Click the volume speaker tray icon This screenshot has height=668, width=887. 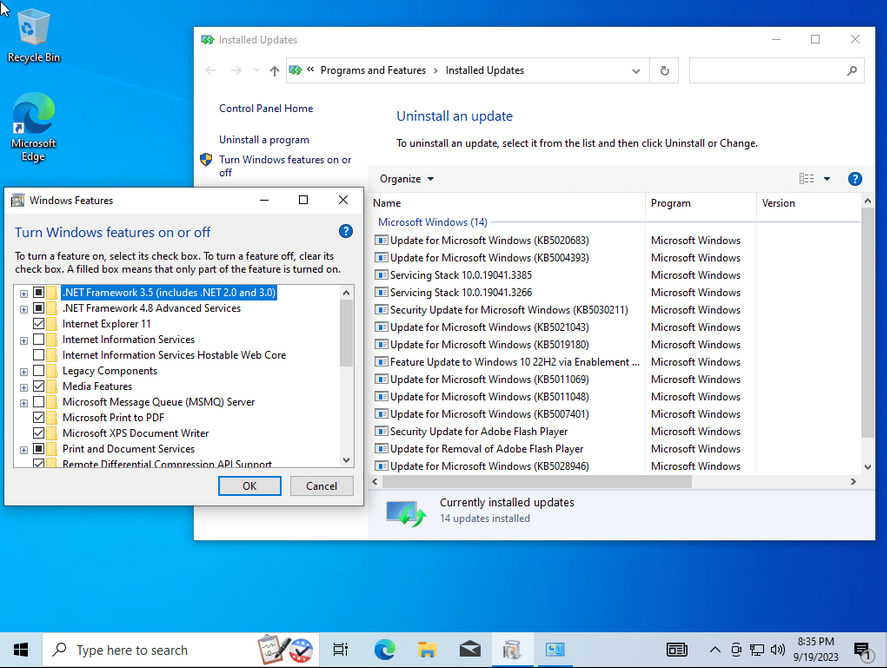pos(778,650)
